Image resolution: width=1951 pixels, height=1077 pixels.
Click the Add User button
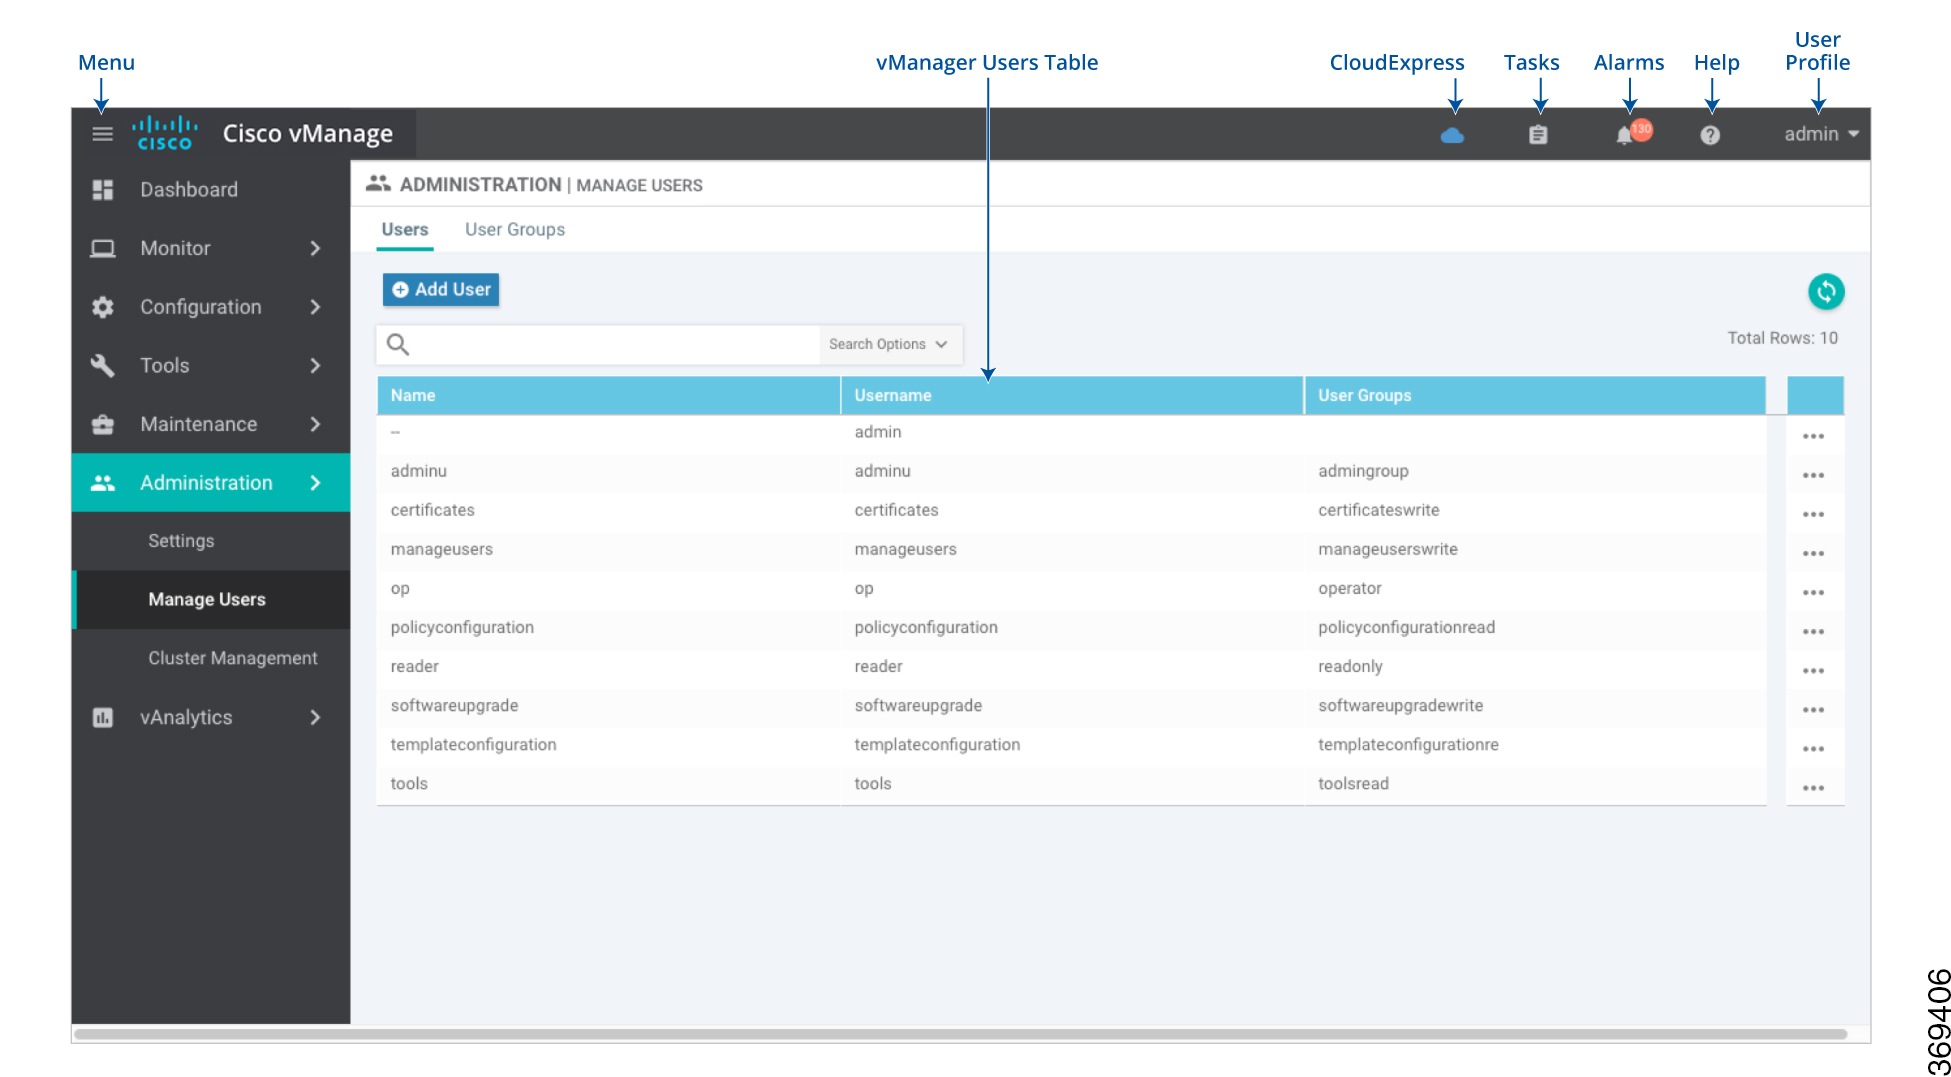[440, 289]
